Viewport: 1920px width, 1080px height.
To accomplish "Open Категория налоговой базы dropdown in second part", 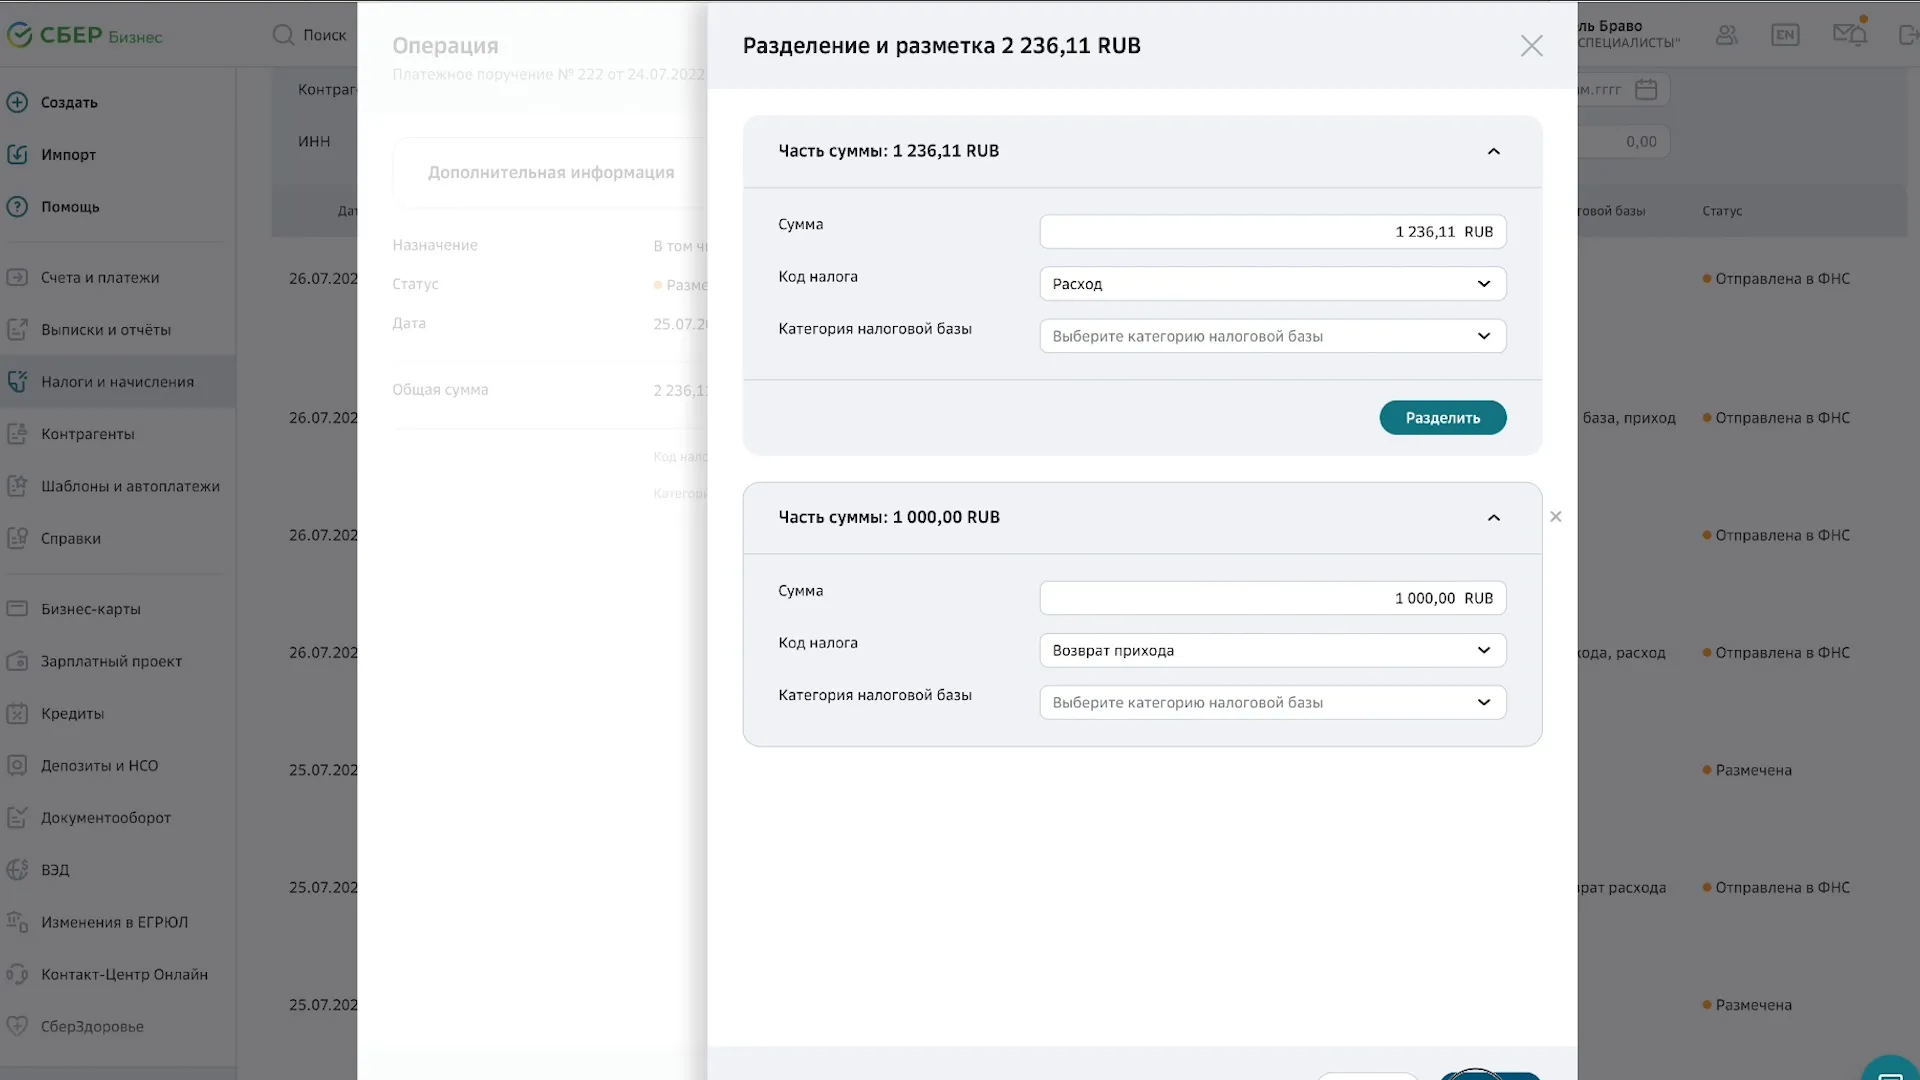I will 1272,702.
